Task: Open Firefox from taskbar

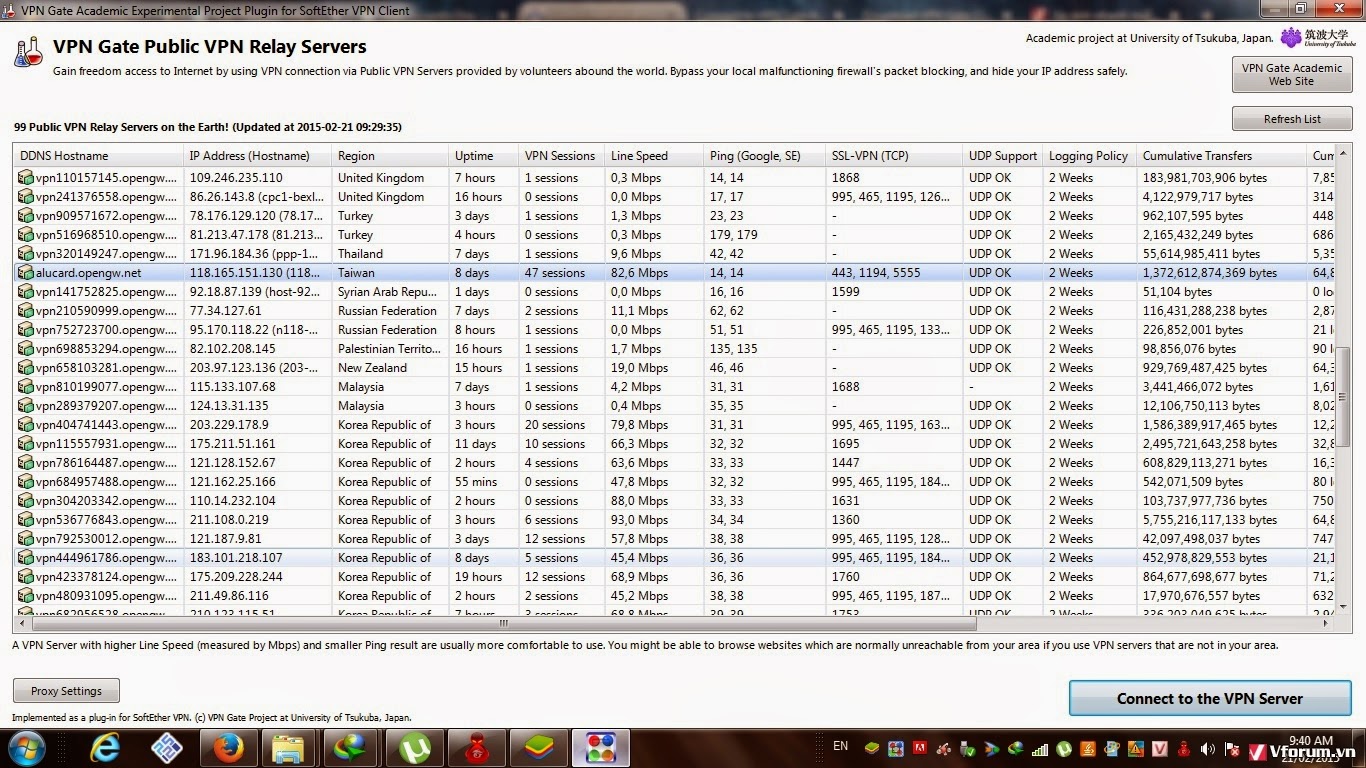Action: (229, 748)
